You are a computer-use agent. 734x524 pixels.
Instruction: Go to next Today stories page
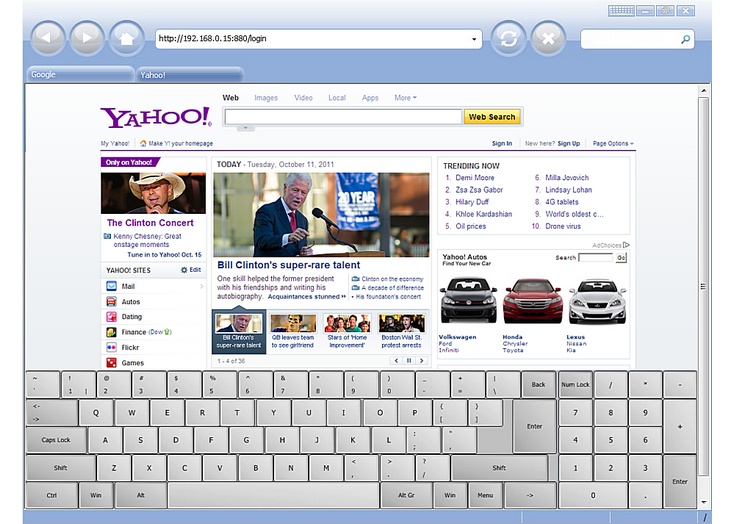[x=422, y=361]
